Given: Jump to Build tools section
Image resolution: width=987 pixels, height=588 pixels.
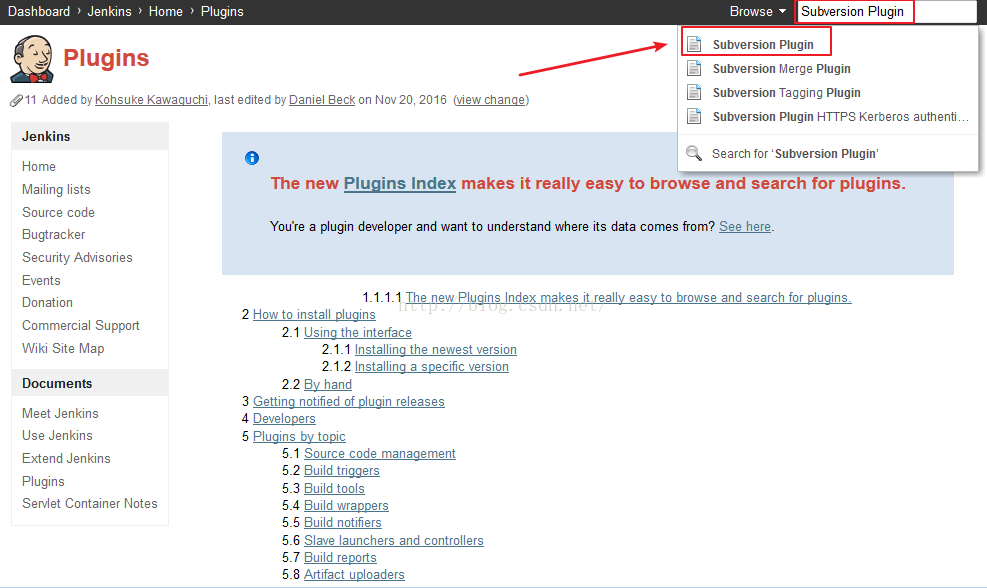Looking at the screenshot, I should [334, 488].
